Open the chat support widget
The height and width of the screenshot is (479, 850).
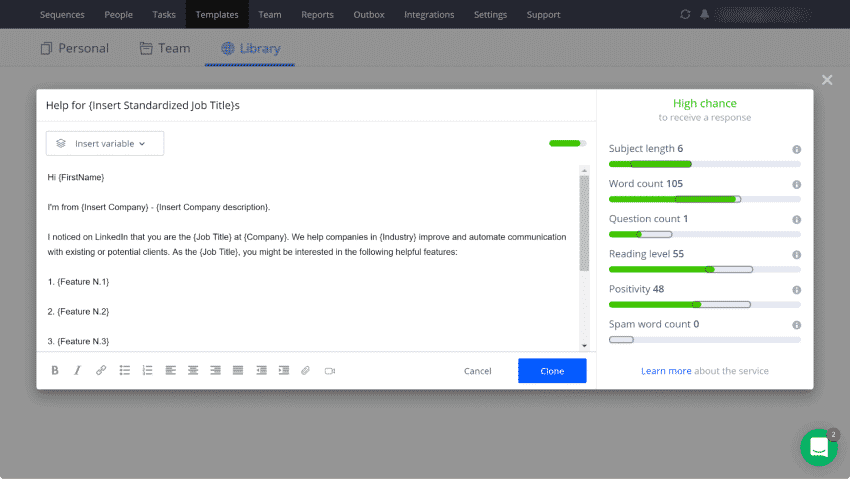tap(819, 448)
